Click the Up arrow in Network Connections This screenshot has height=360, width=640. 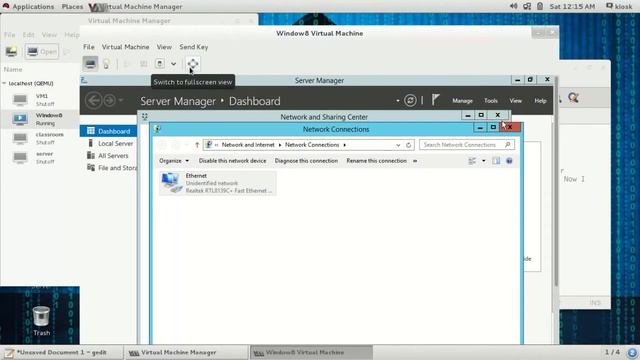tap(197, 145)
